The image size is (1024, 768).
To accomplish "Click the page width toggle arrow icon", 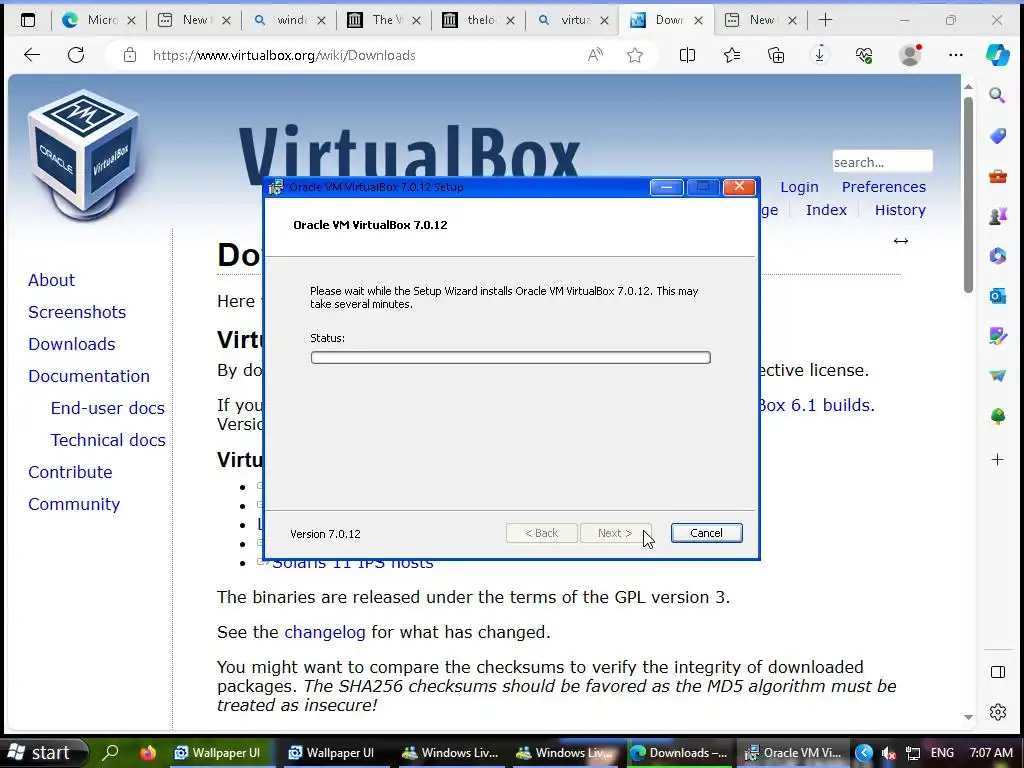I will click(901, 241).
